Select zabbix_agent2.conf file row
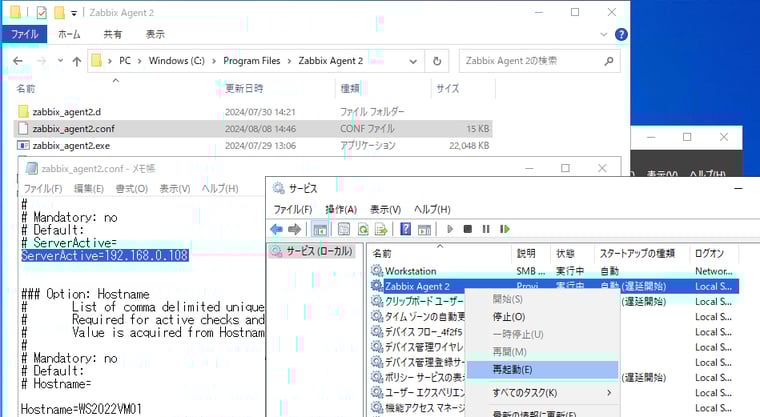 253,129
